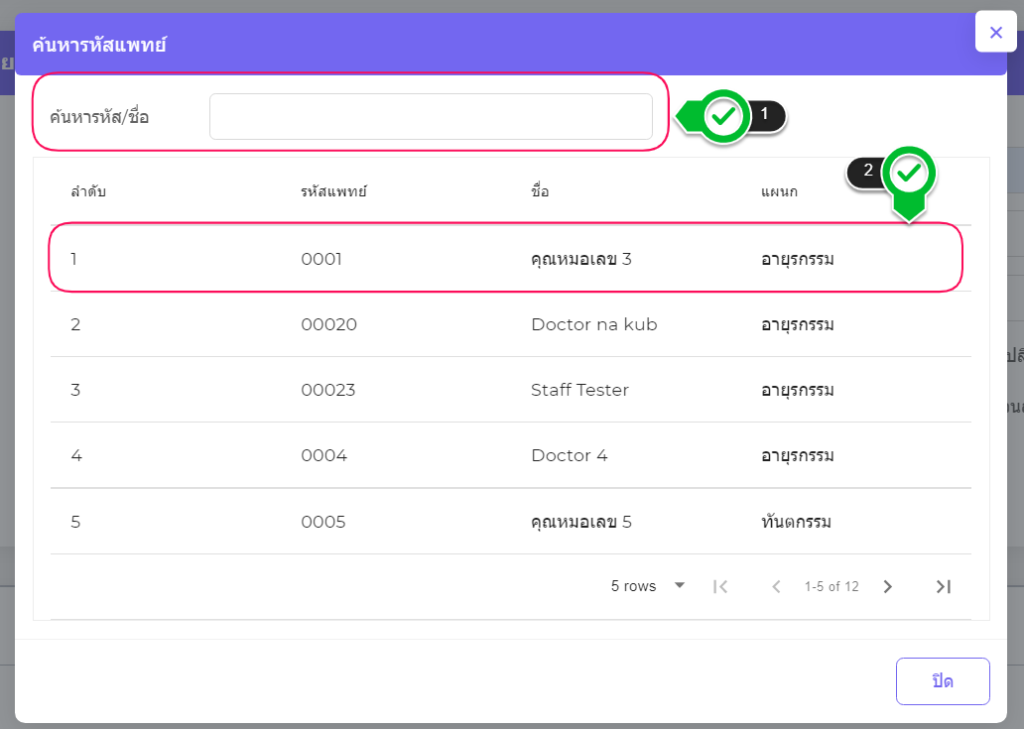The image size is (1024, 729).
Task: Click the ลำดับ column header
Action: click(x=88, y=191)
